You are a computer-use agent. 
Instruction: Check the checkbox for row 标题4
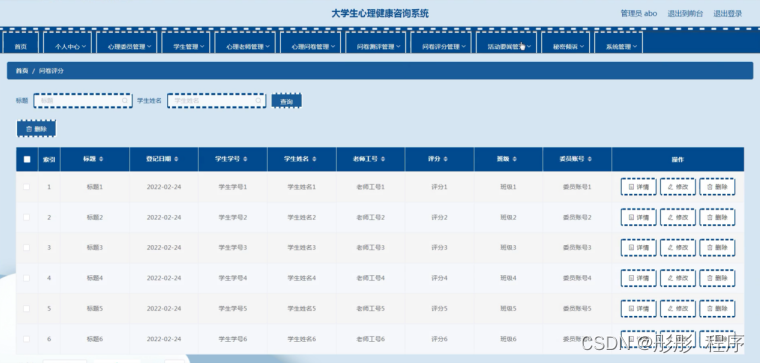click(x=27, y=278)
